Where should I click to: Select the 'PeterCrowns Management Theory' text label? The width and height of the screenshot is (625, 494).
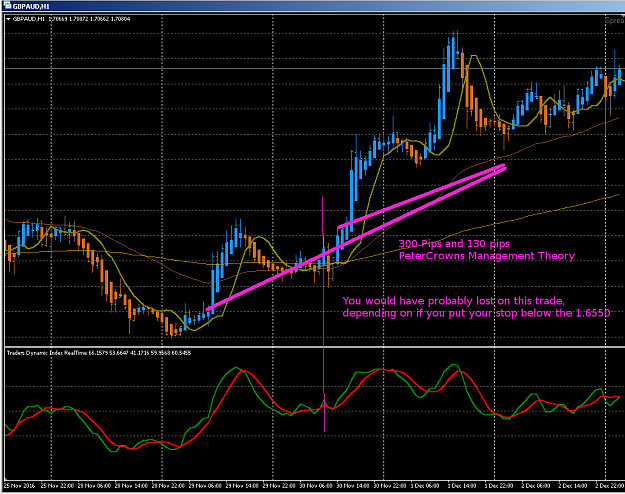pyautogui.click(x=487, y=256)
